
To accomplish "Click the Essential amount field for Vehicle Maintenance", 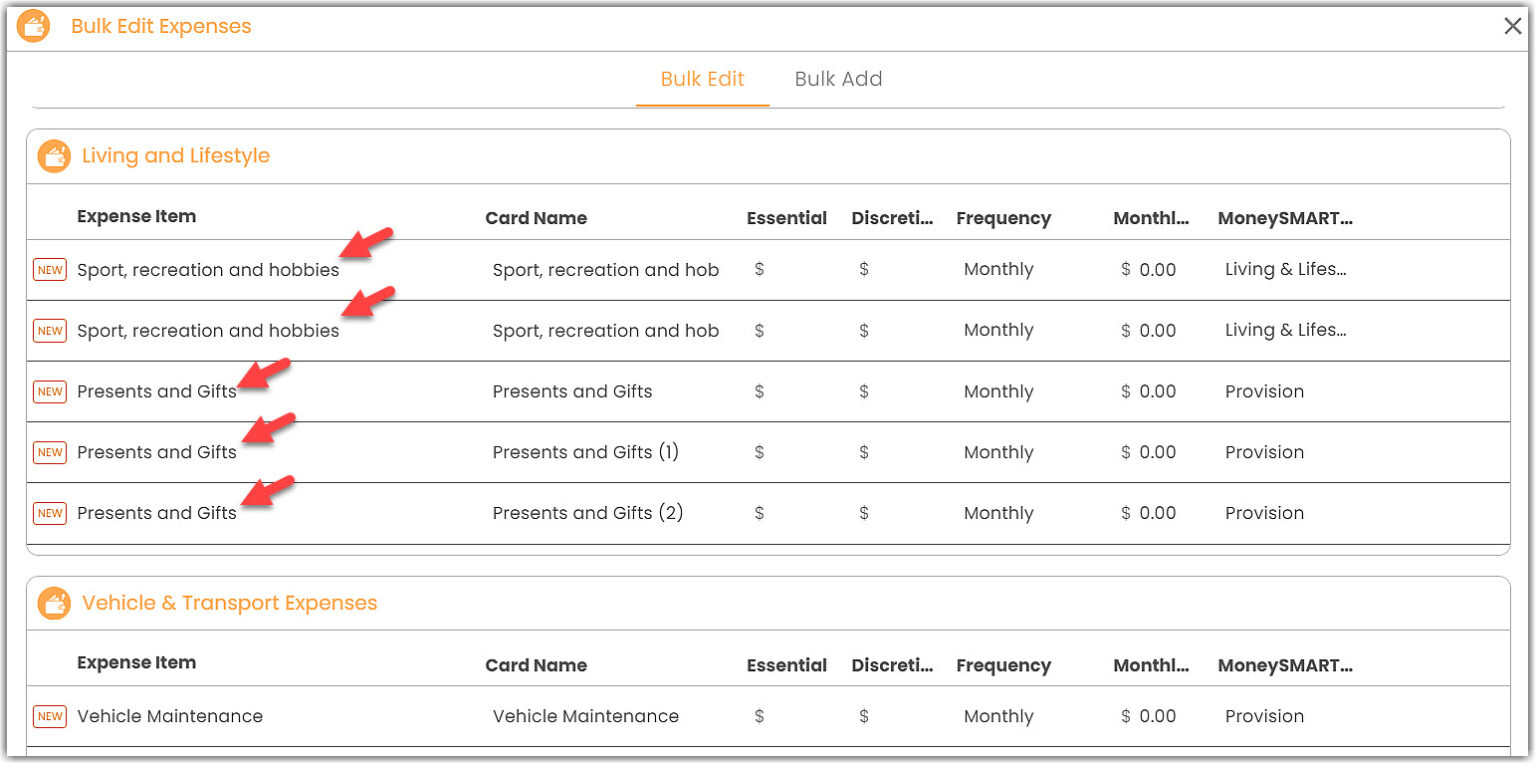I will (787, 716).
